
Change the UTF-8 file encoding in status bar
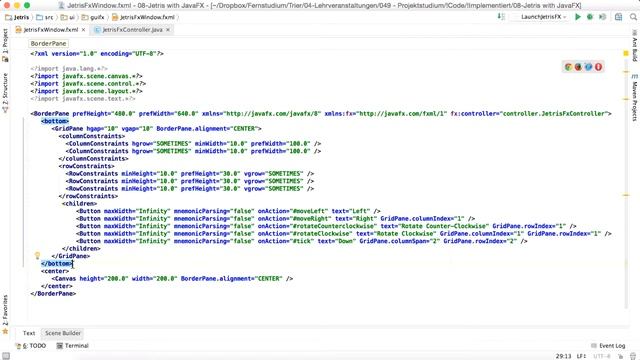[x=602, y=356]
